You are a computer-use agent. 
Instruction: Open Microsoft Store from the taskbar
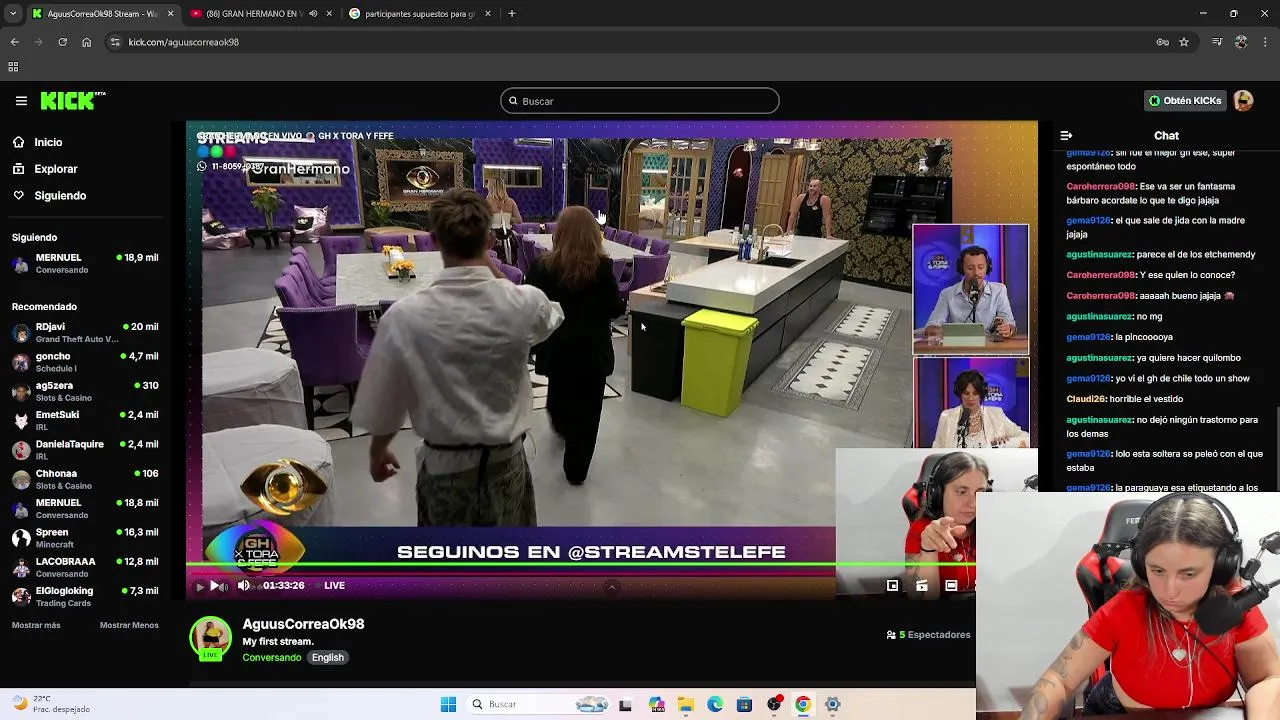(x=744, y=704)
